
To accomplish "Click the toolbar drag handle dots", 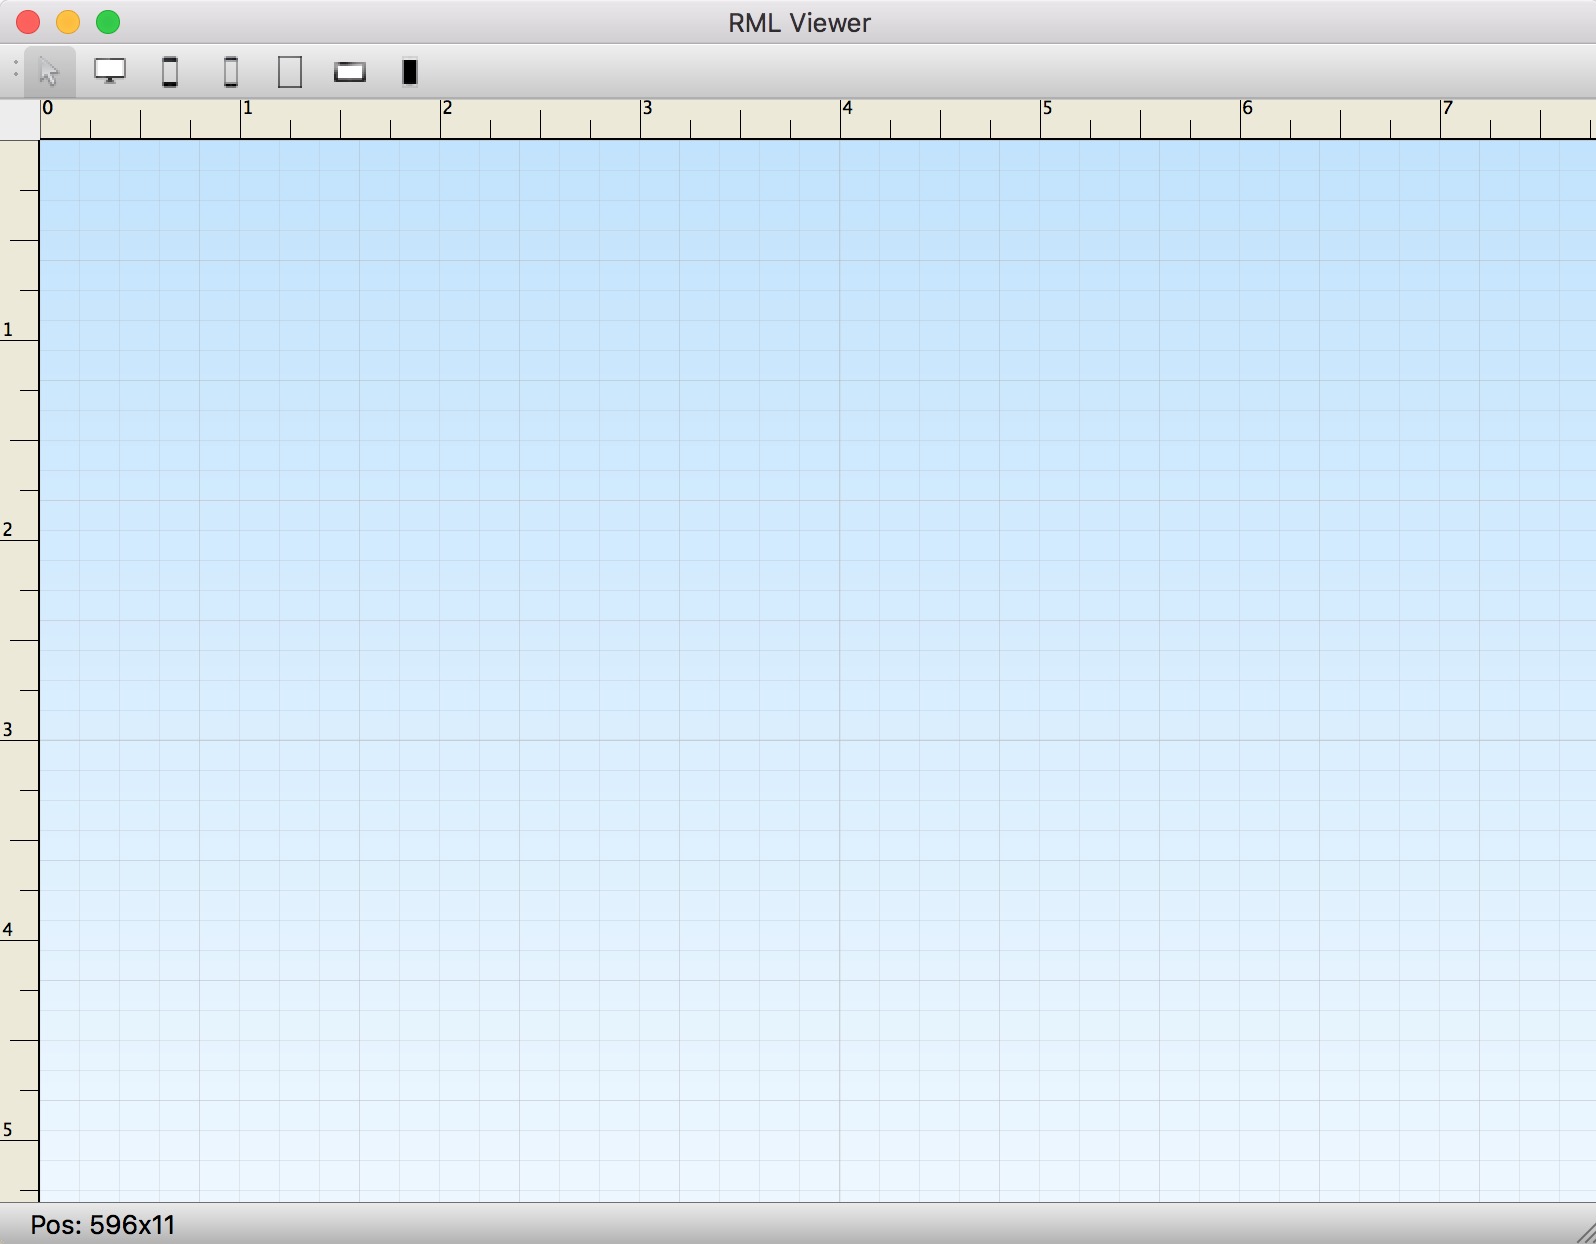I will pos(15,70).
